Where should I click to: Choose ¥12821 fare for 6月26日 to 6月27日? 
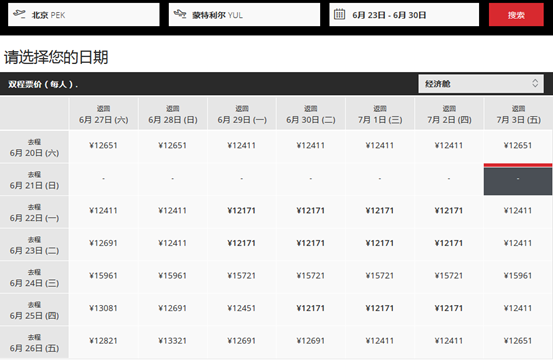(104, 341)
